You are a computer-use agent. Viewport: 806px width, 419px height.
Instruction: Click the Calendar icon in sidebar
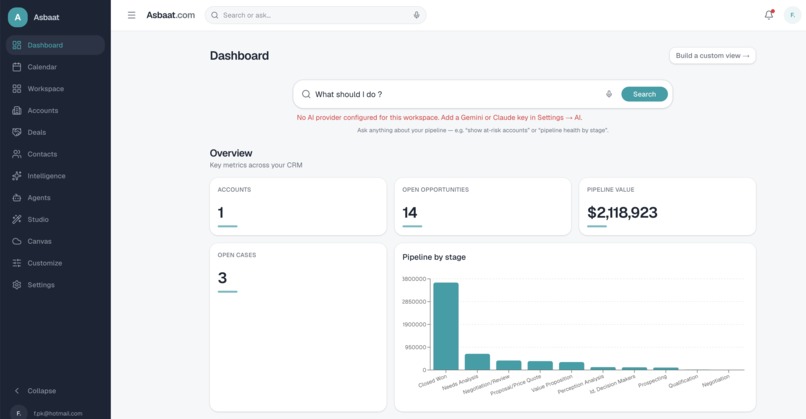pyautogui.click(x=17, y=67)
